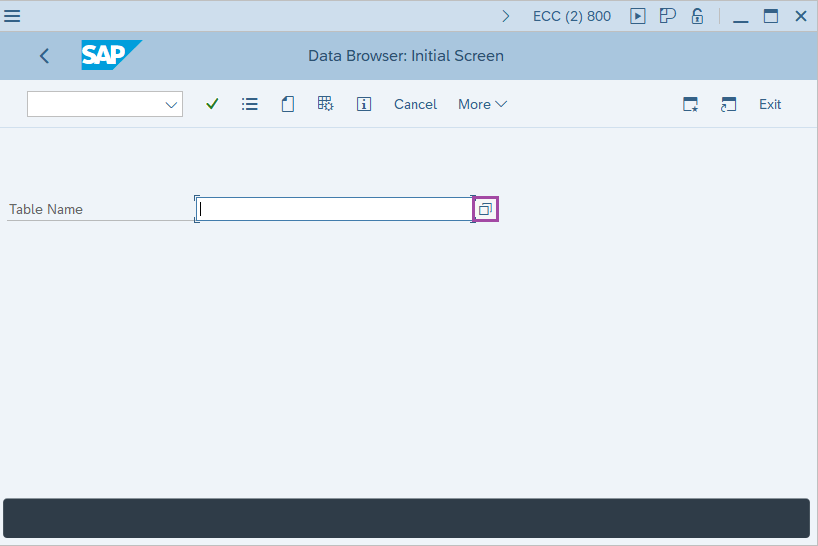Open the hamburger menu at top left

click(12, 16)
